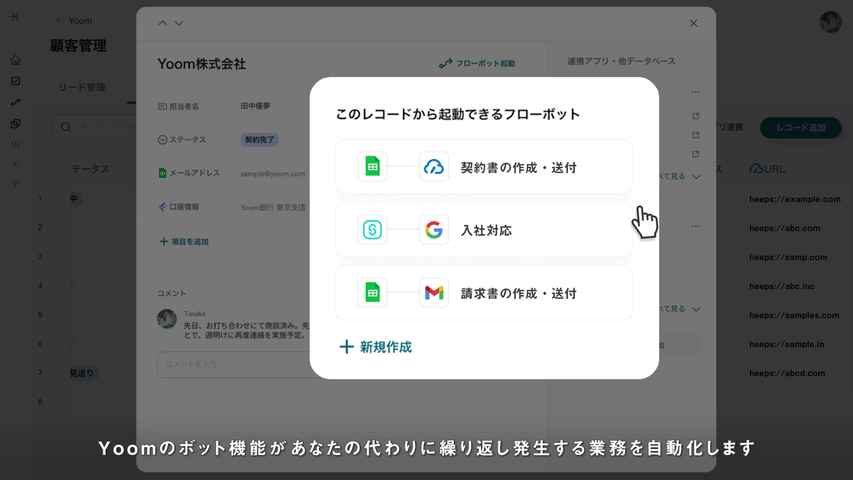Click Tanaka's comment avatar
Viewport: 853px width, 480px height.
pyautogui.click(x=167, y=319)
